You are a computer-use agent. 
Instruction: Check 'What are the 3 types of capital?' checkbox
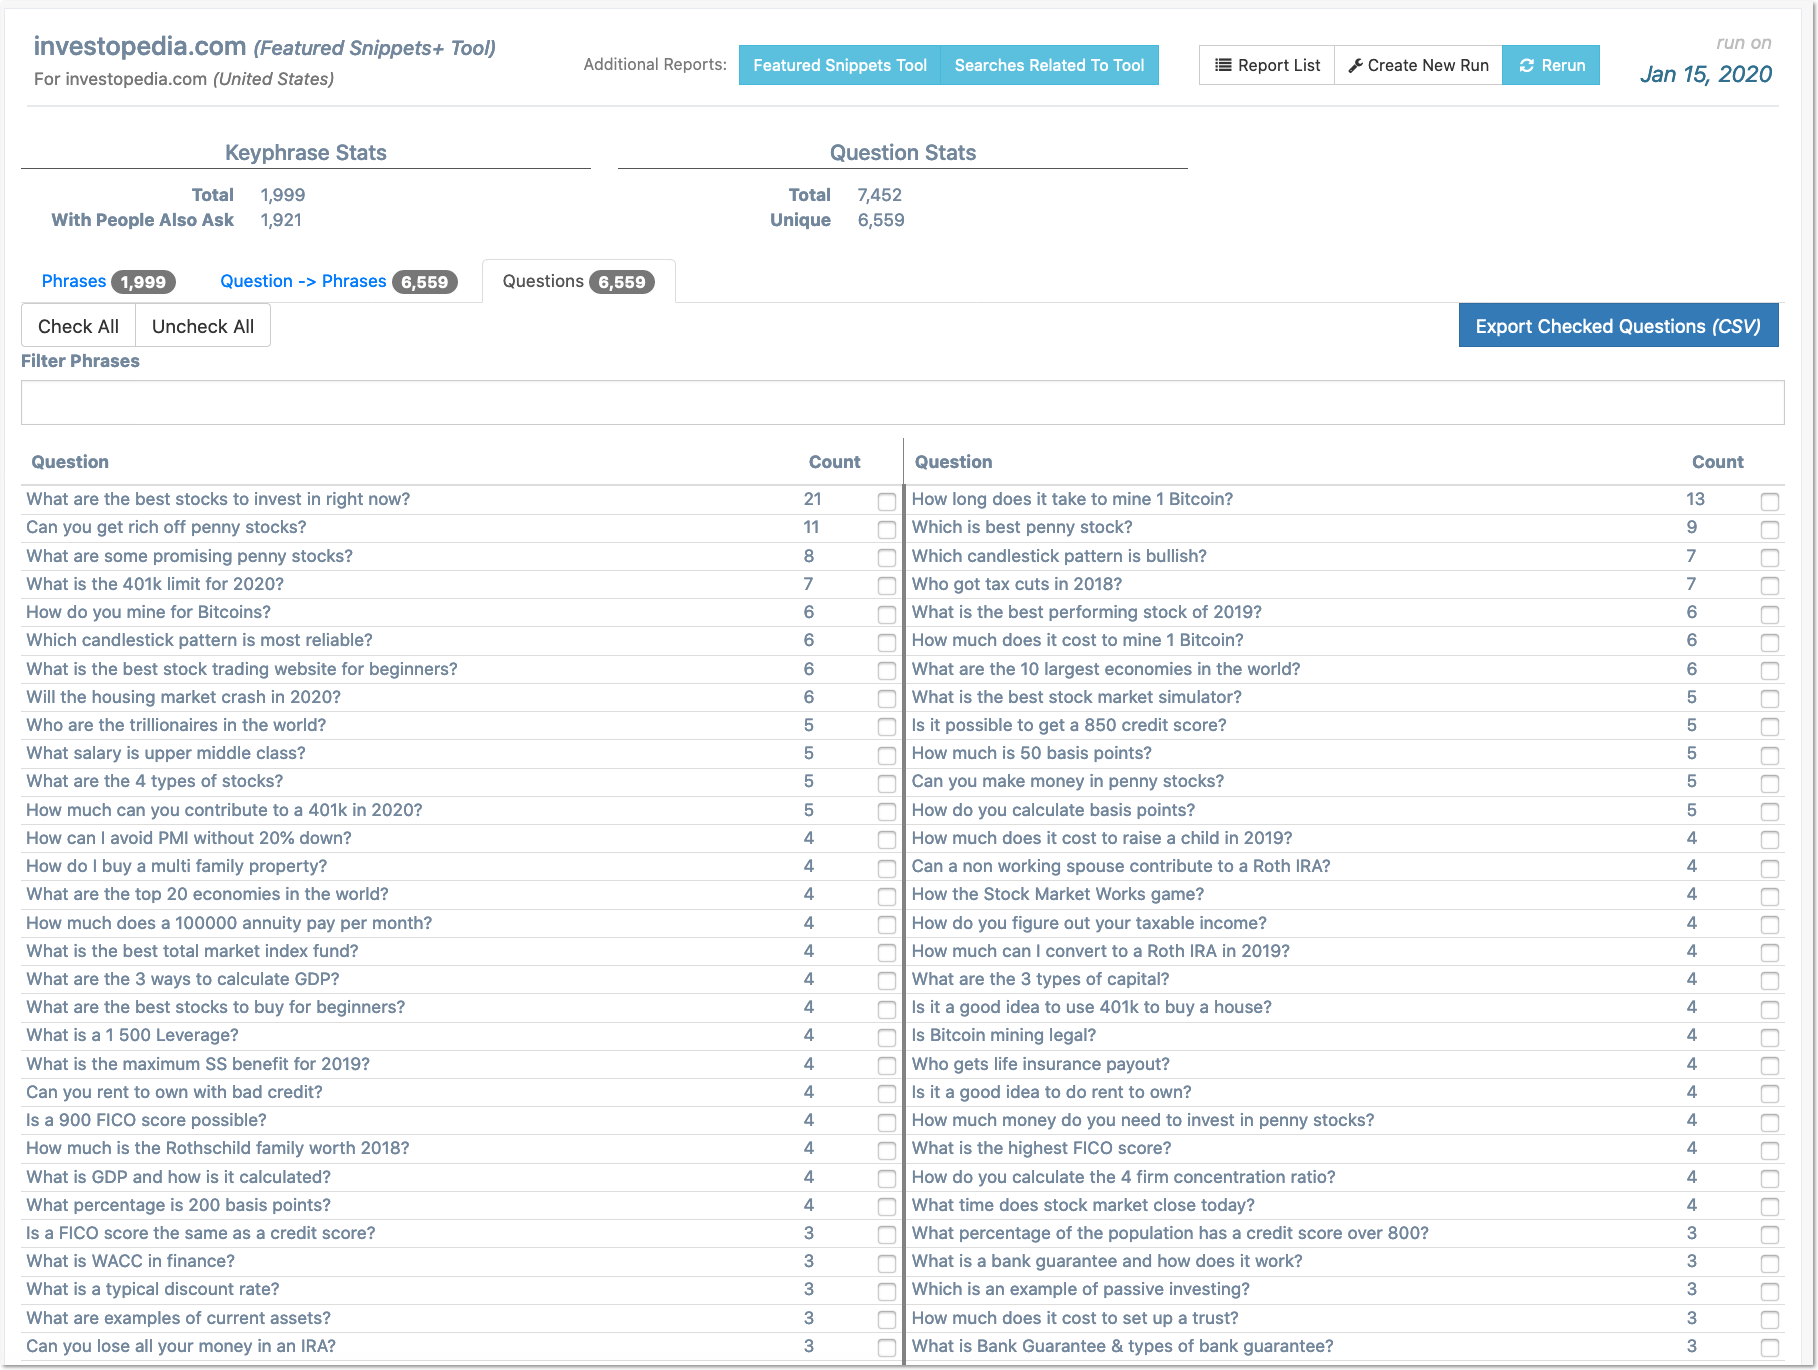click(1770, 981)
